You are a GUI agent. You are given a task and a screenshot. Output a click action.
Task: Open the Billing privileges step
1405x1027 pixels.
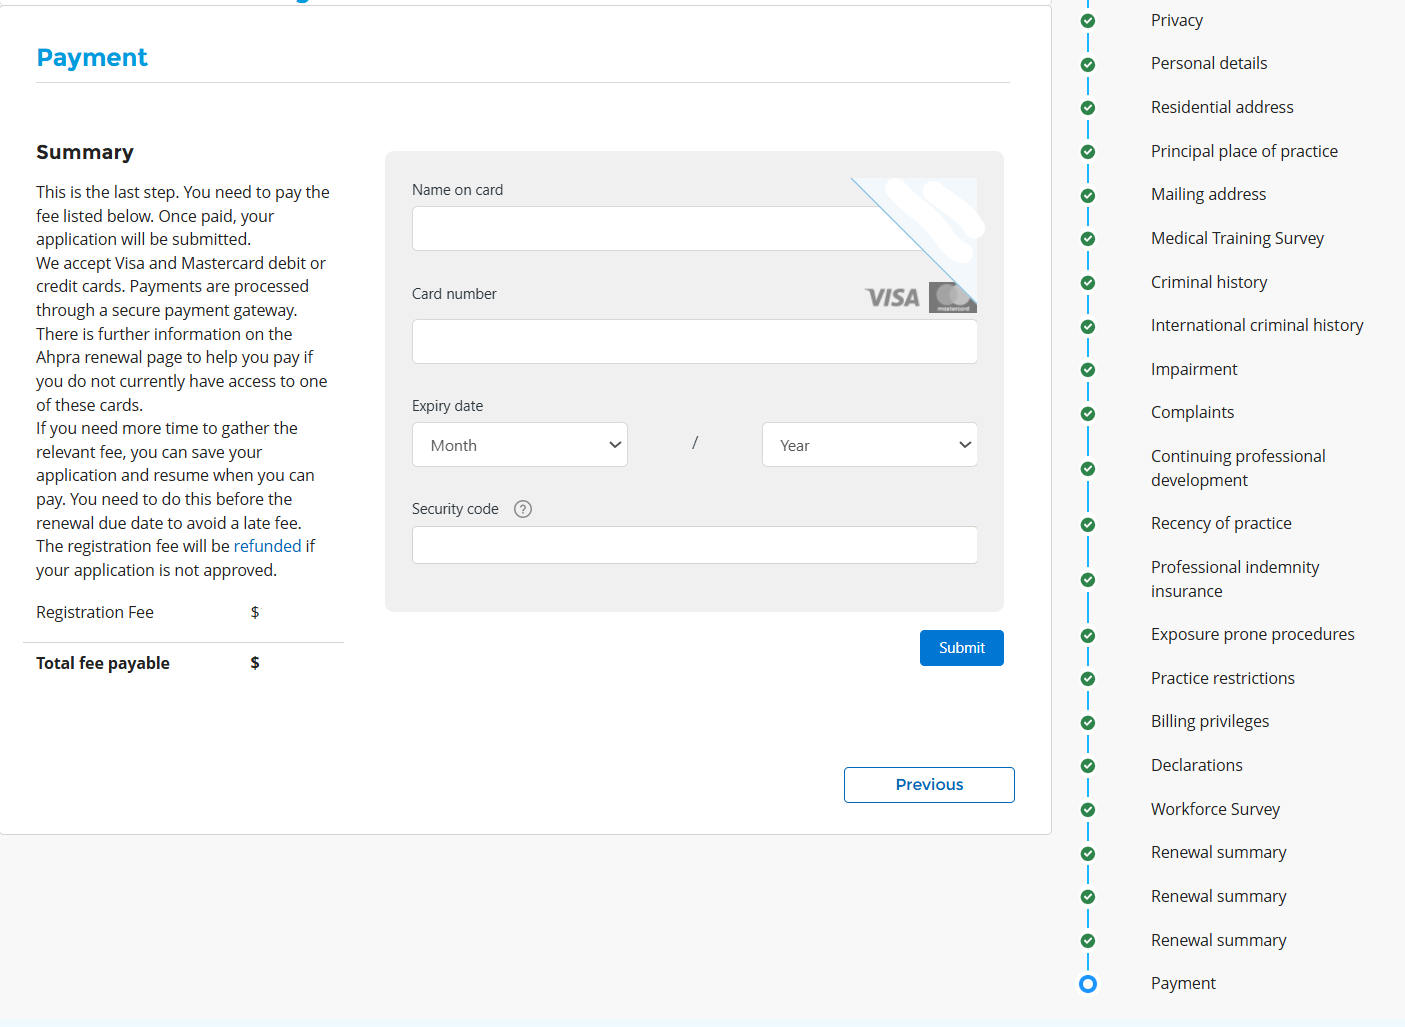pyautogui.click(x=1210, y=721)
